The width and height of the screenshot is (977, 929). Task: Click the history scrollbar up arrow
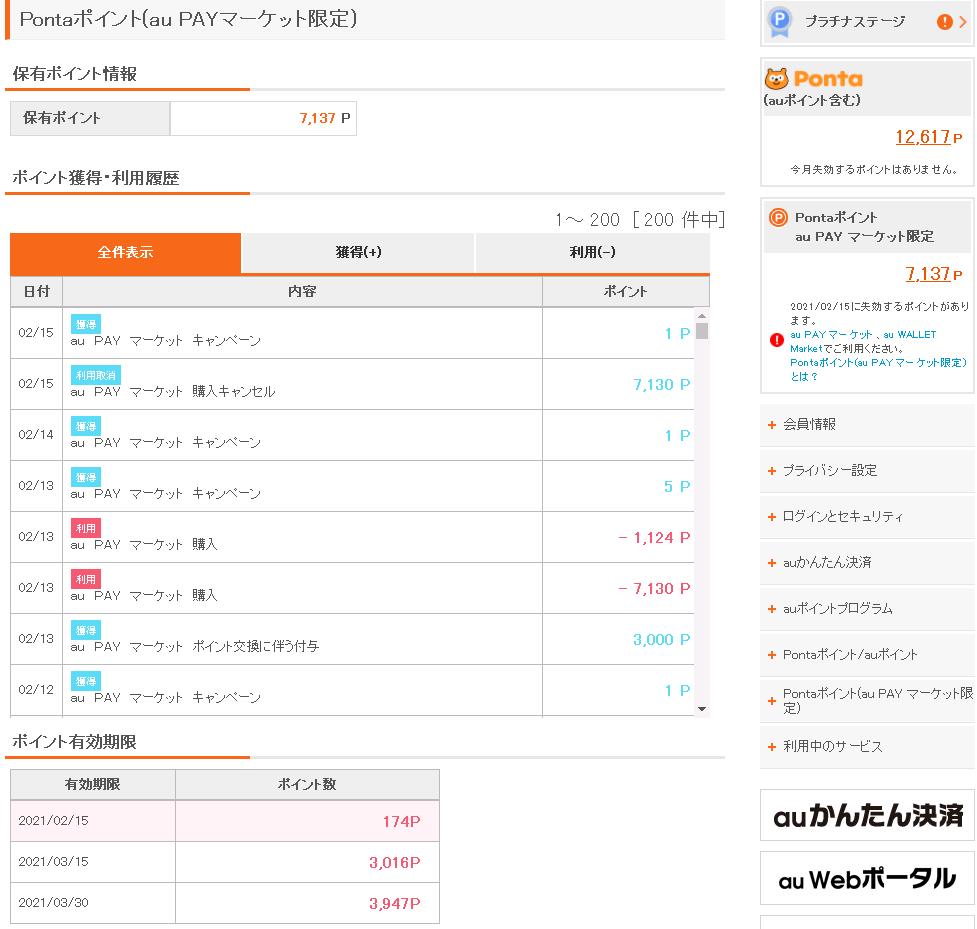click(702, 316)
